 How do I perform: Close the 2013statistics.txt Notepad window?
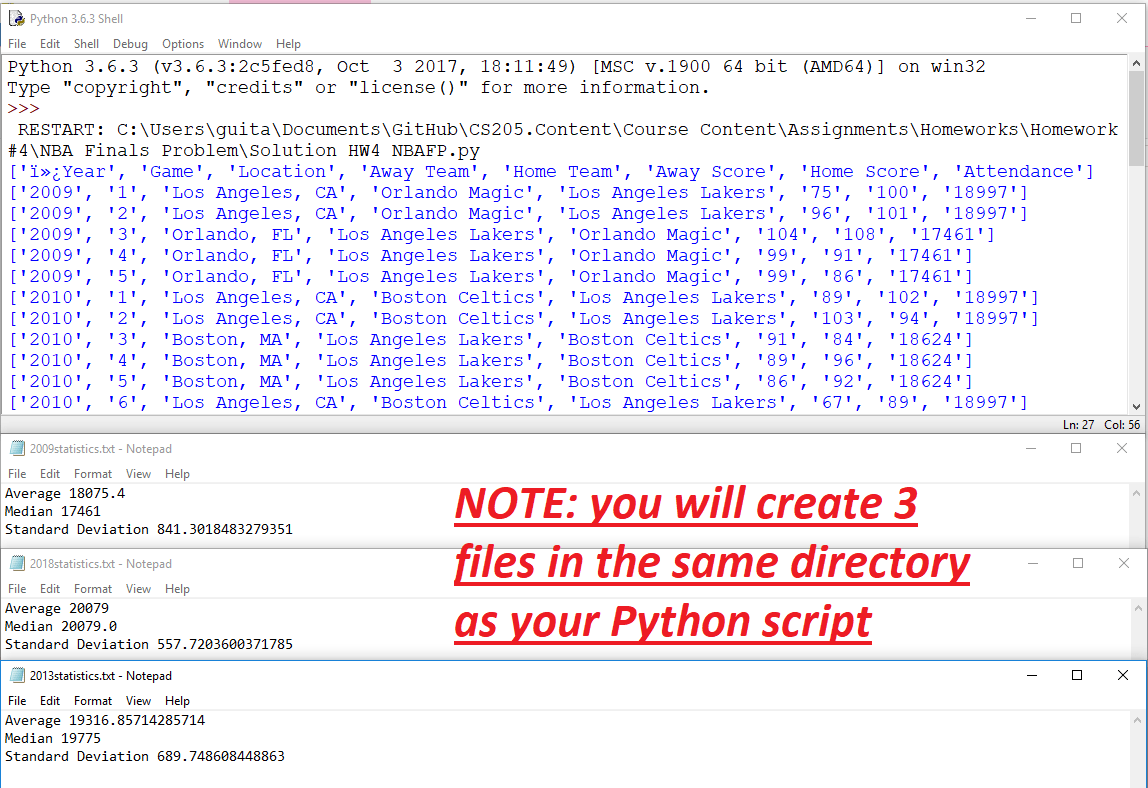click(x=1122, y=675)
